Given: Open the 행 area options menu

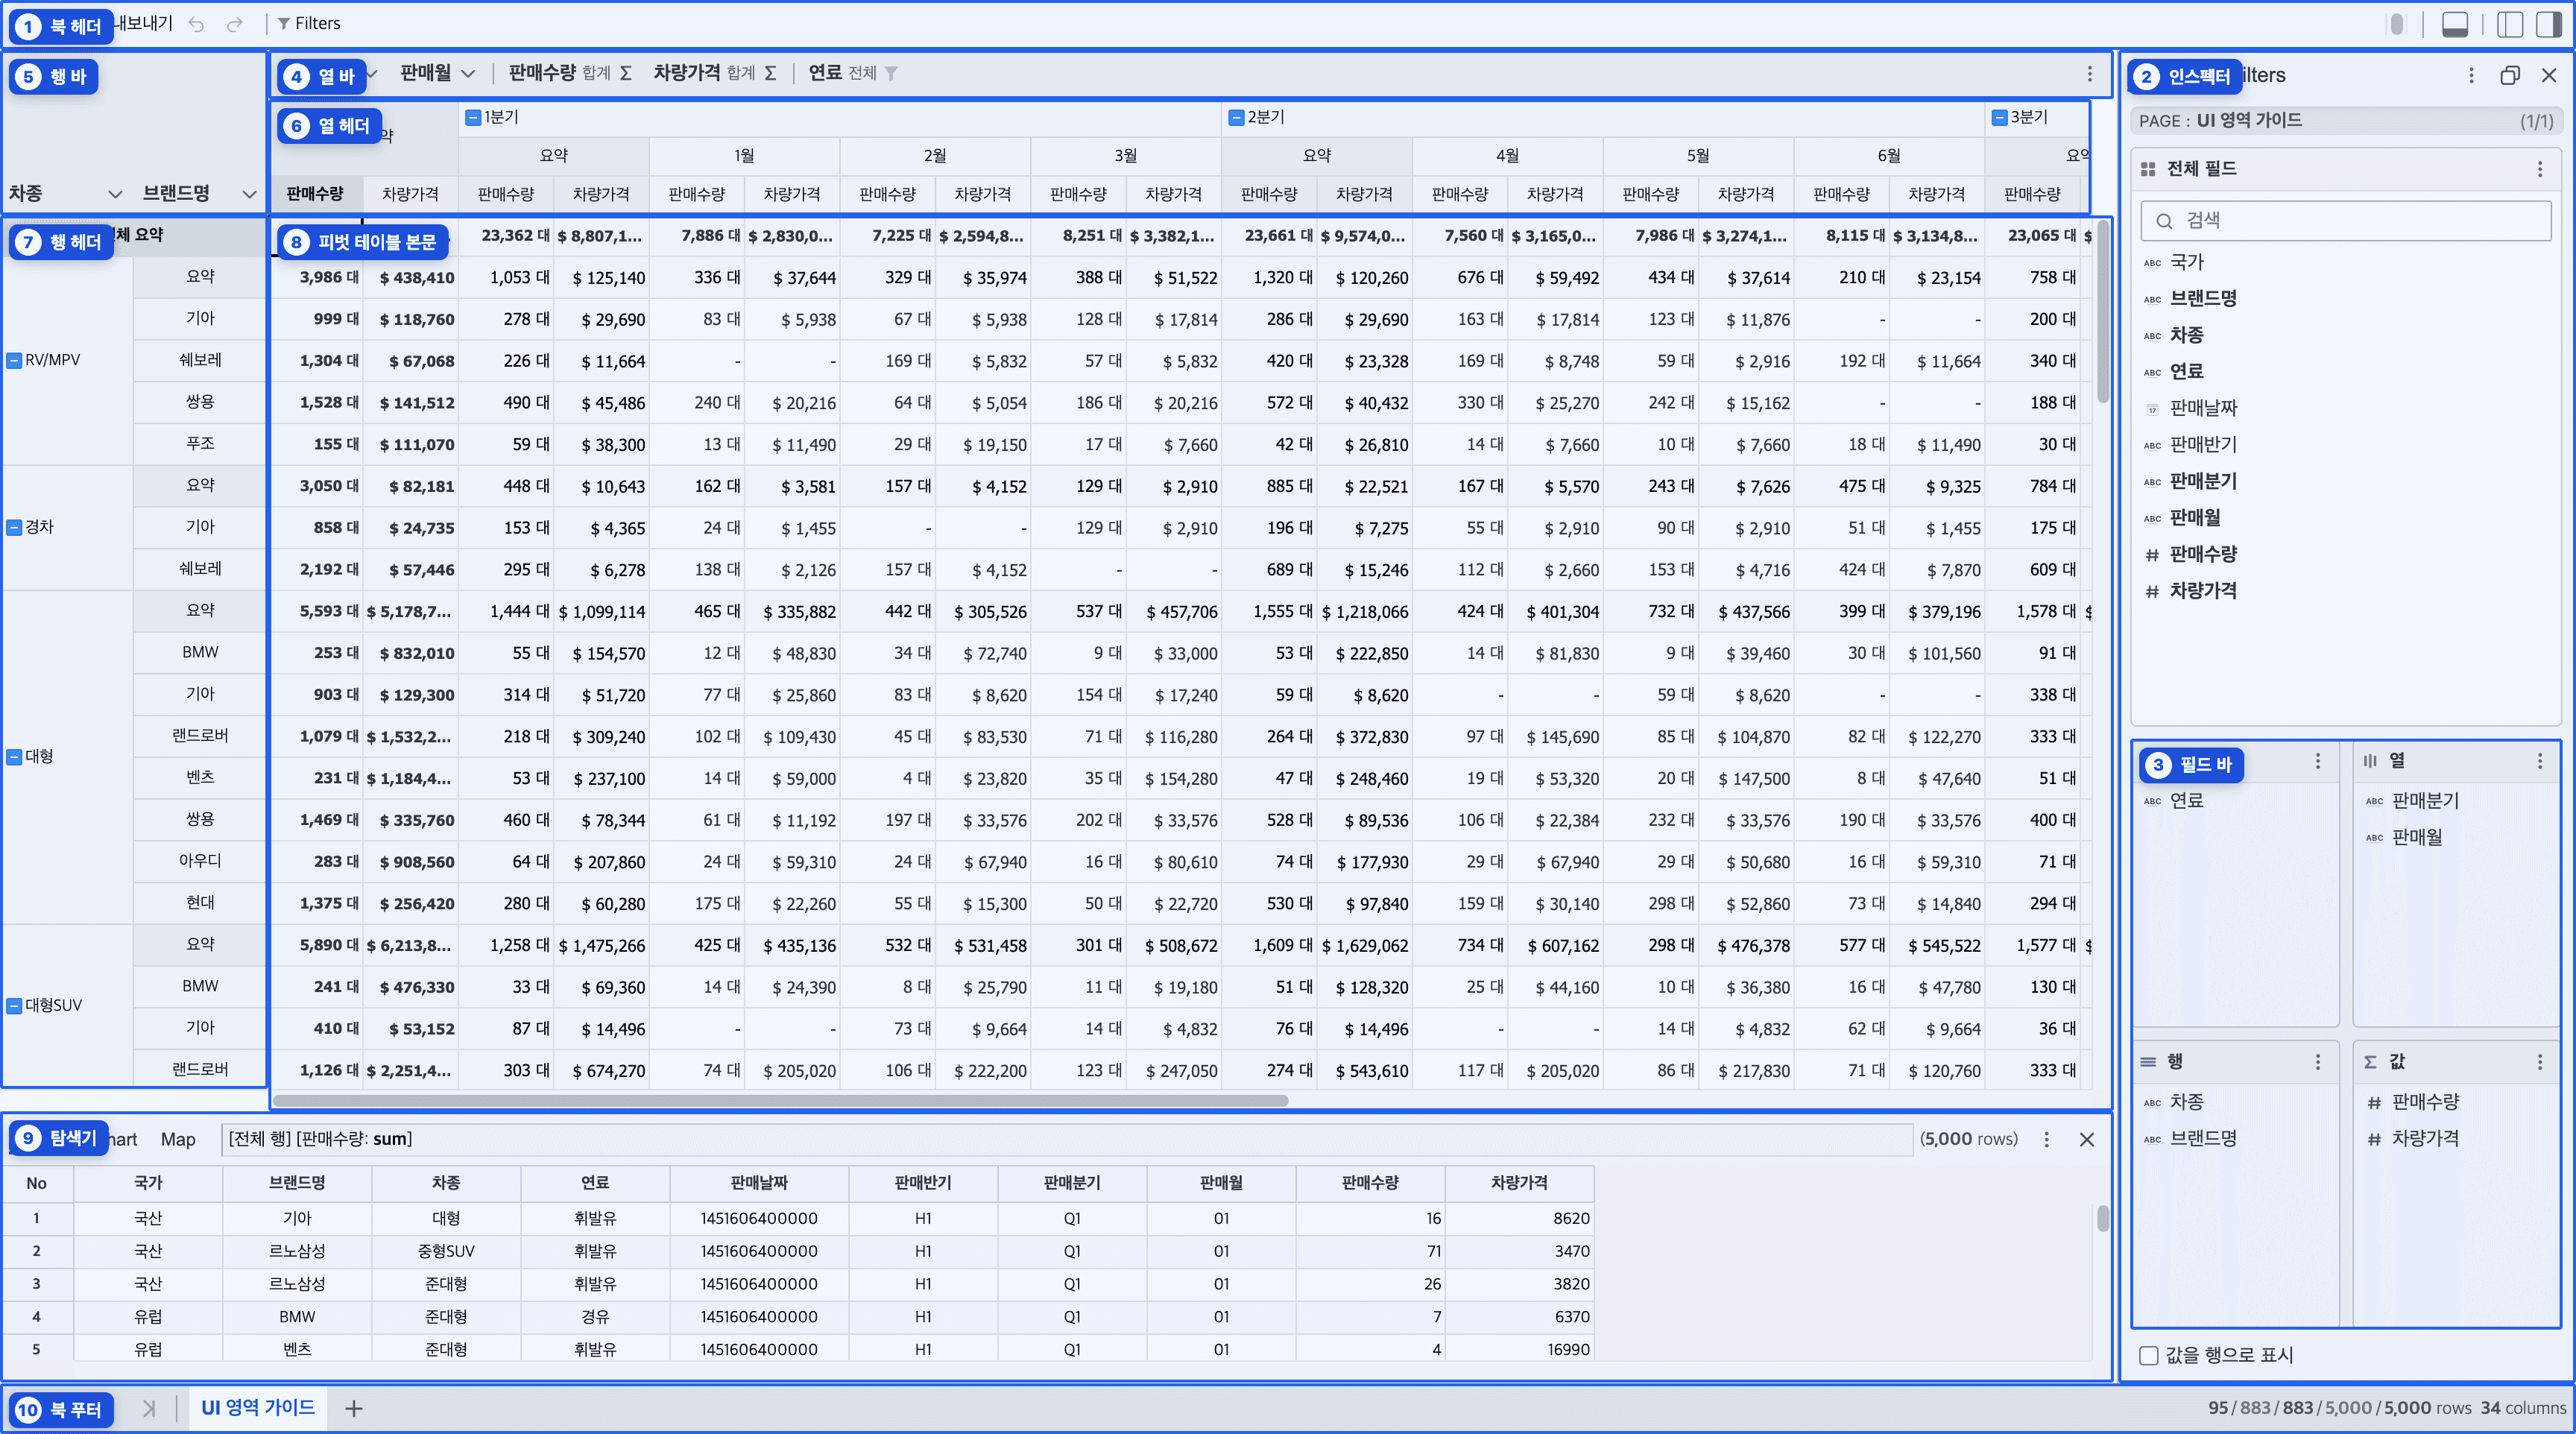Looking at the screenshot, I should (x=2318, y=1063).
